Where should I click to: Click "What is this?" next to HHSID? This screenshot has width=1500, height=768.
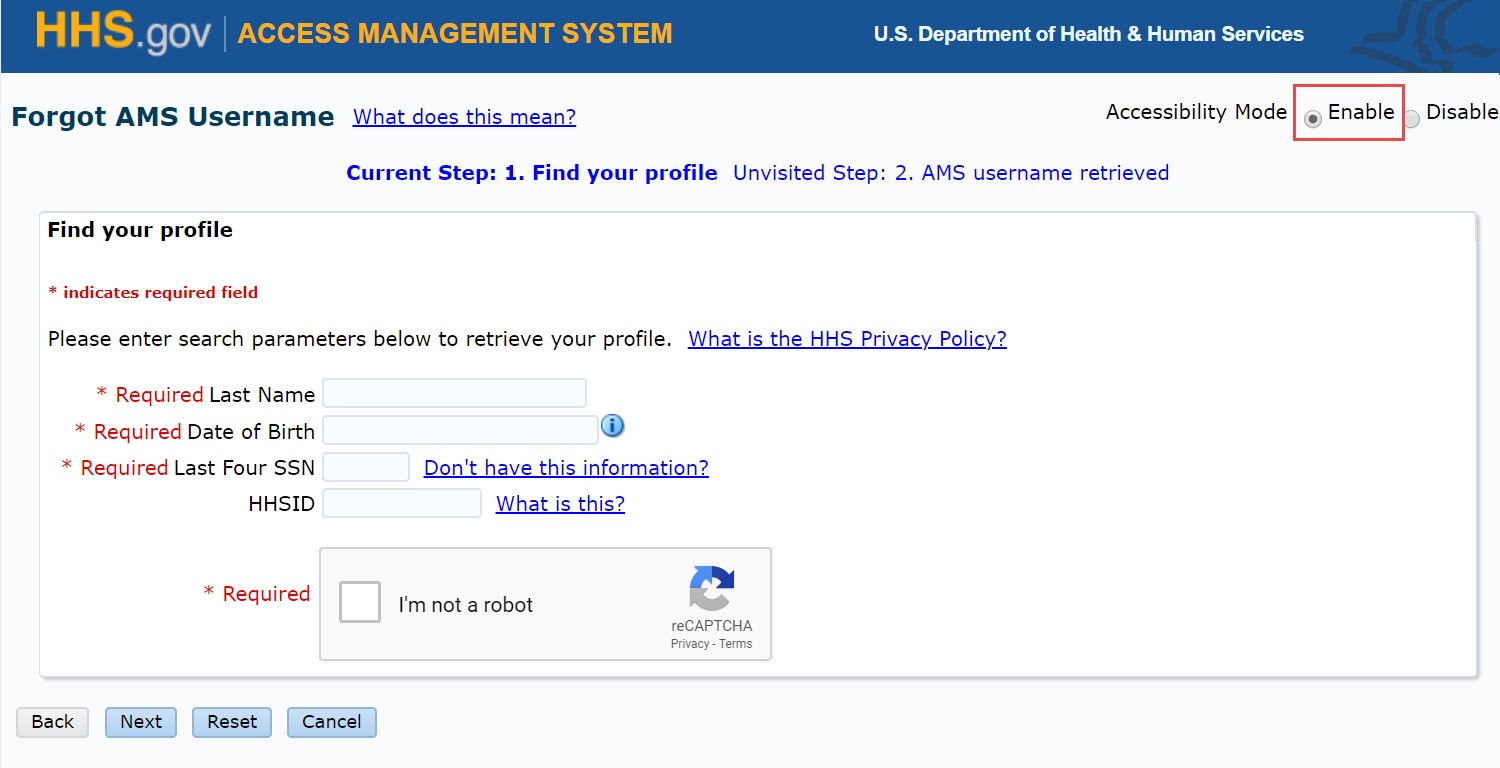[x=559, y=503]
